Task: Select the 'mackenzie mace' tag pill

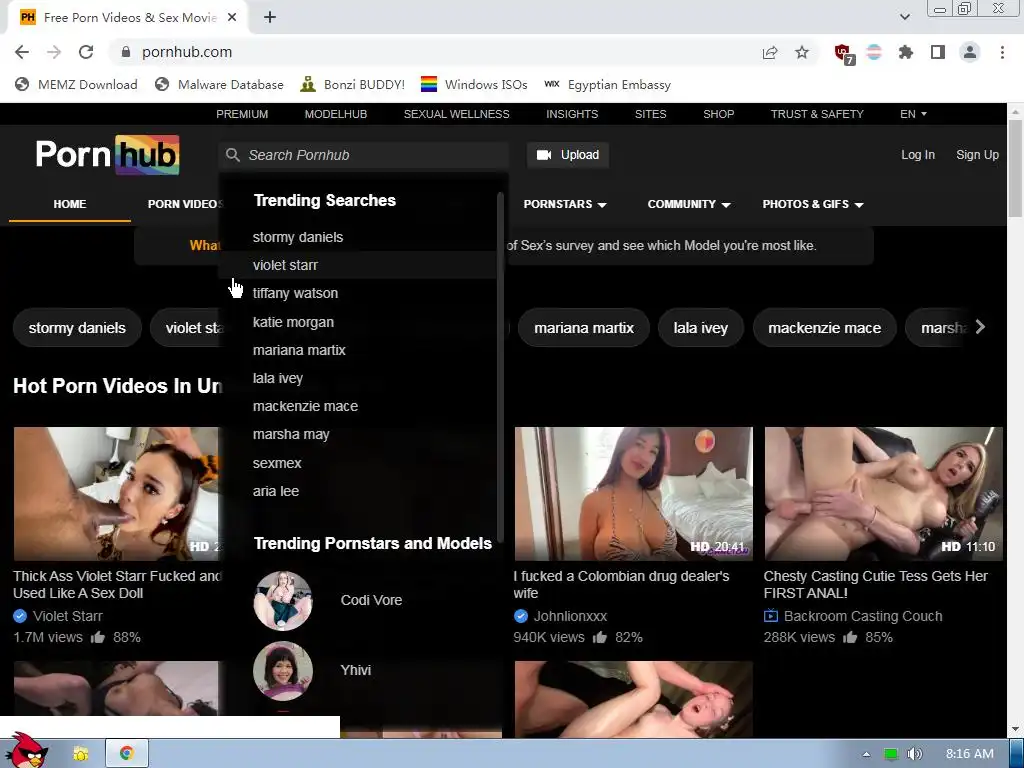Action: (824, 328)
